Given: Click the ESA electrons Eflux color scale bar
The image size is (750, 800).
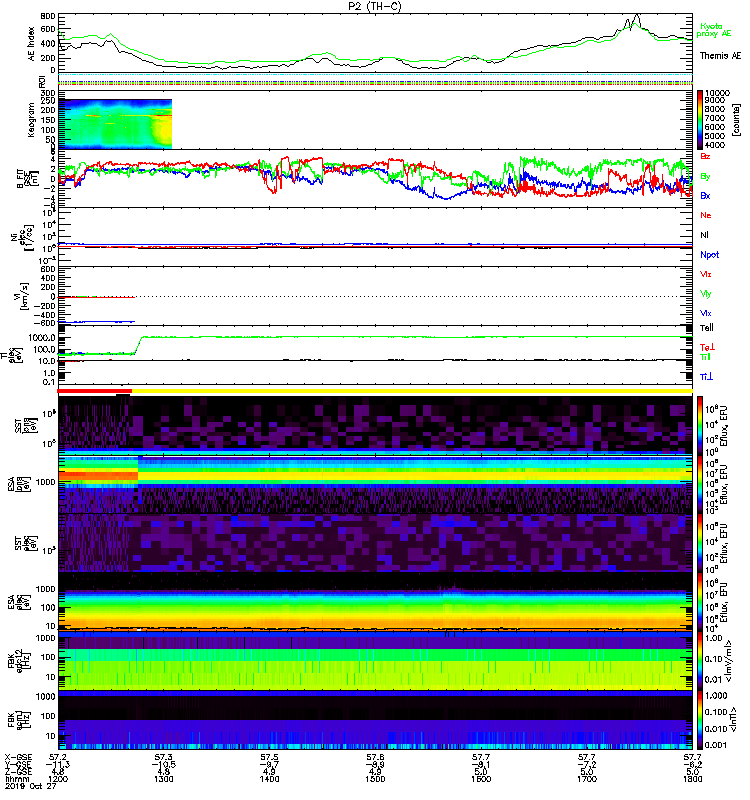Looking at the screenshot, I should (x=700, y=603).
